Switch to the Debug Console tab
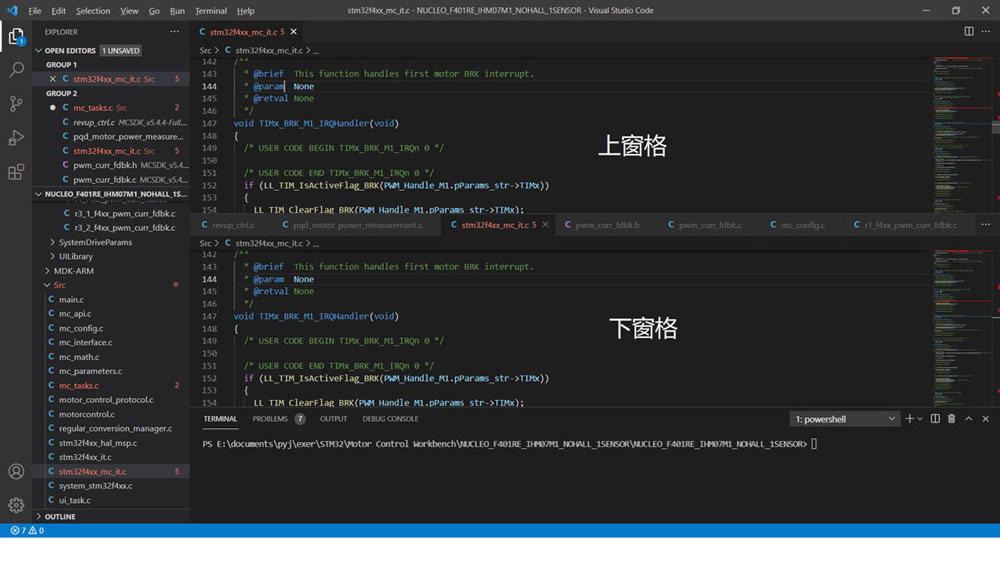 click(390, 419)
